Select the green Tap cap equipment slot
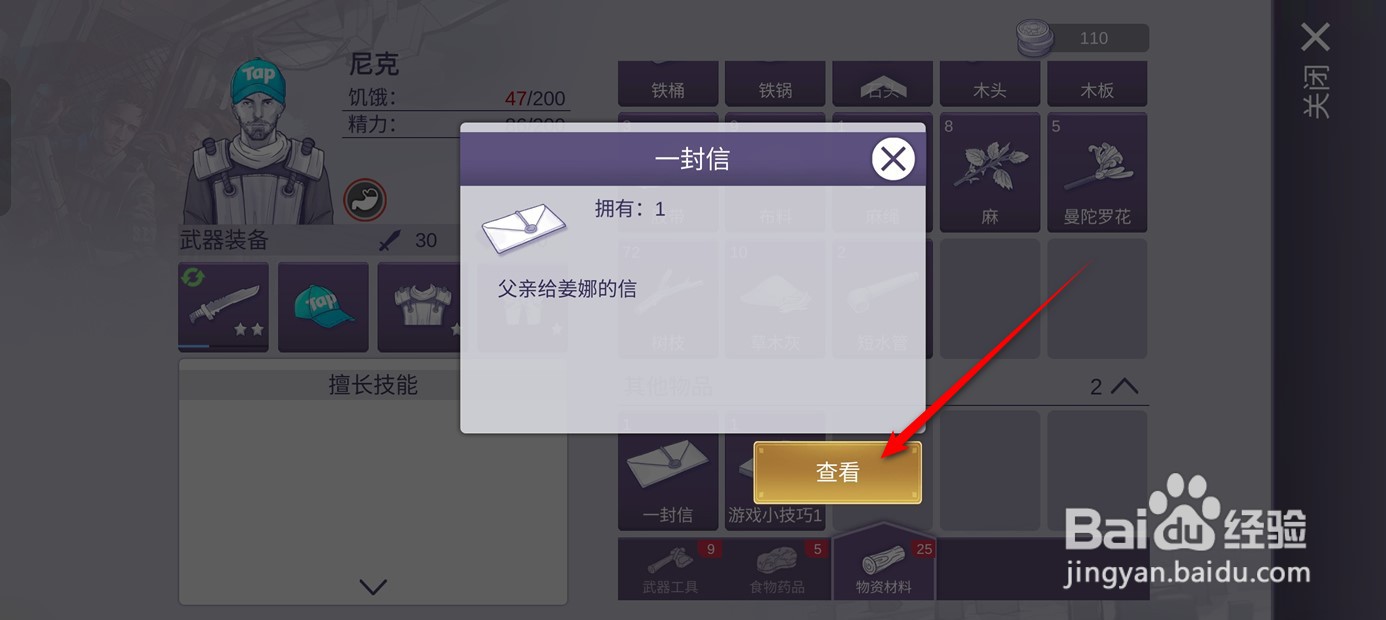 point(323,307)
